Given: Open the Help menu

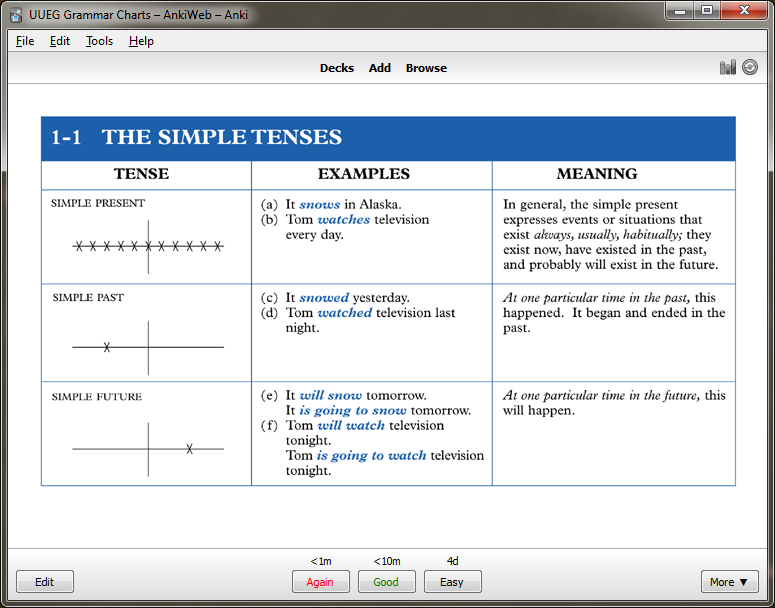Looking at the screenshot, I should (x=141, y=41).
